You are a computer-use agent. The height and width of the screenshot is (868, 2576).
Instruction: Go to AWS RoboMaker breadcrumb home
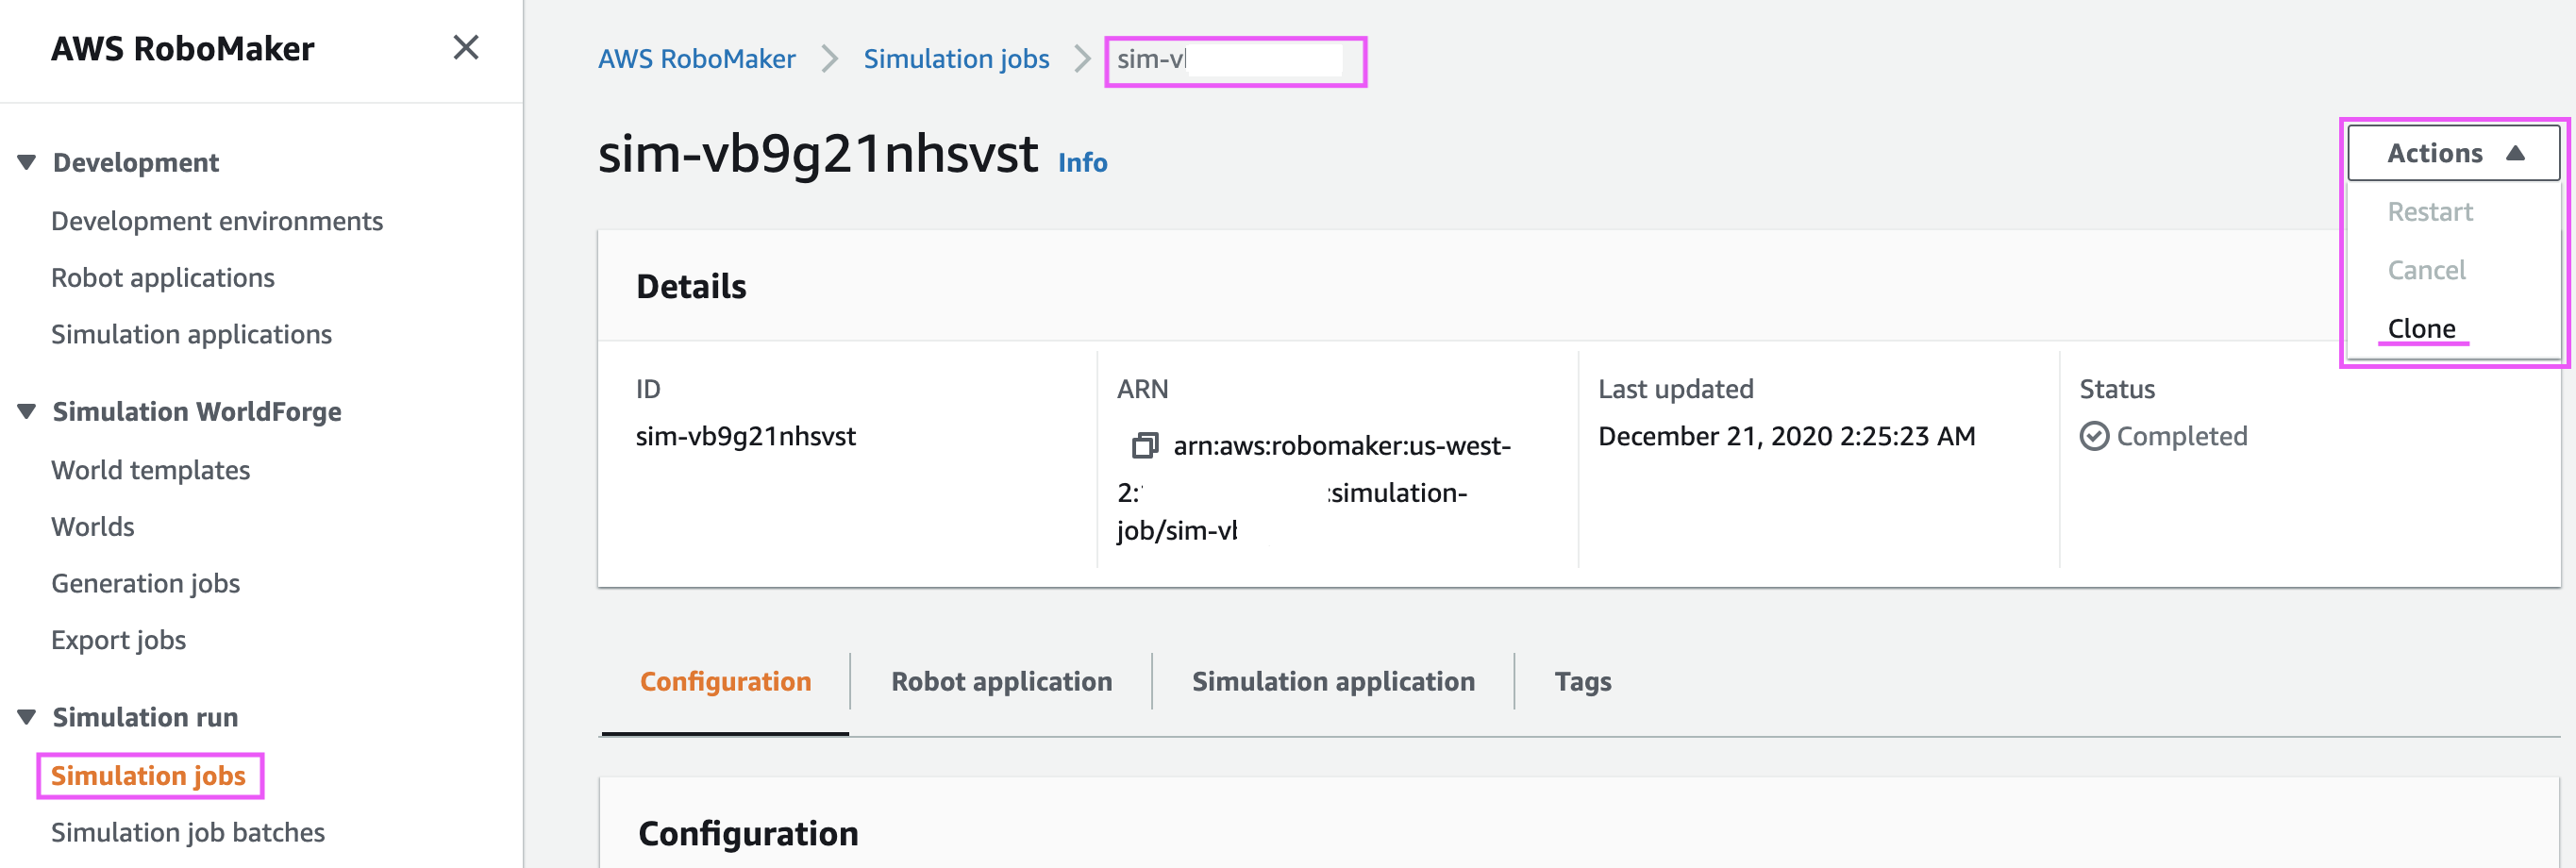(x=697, y=58)
